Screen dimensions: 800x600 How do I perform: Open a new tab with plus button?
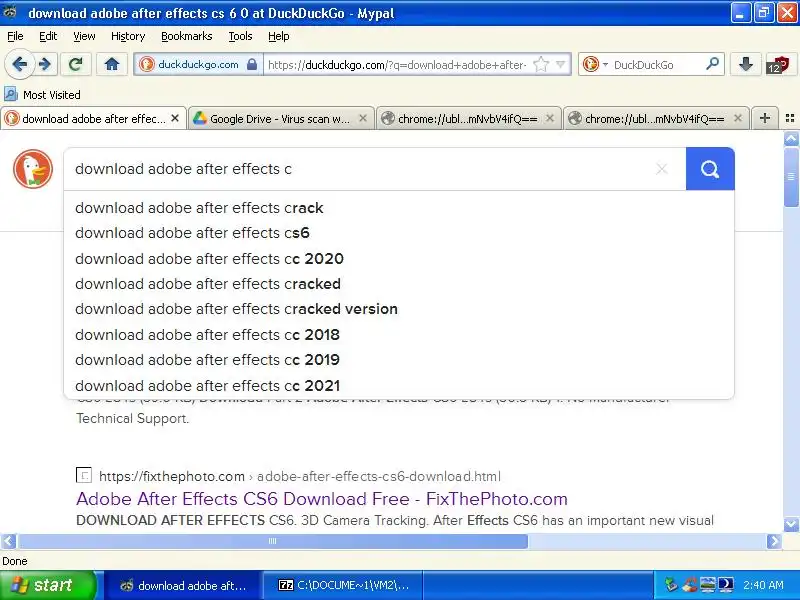(x=764, y=118)
